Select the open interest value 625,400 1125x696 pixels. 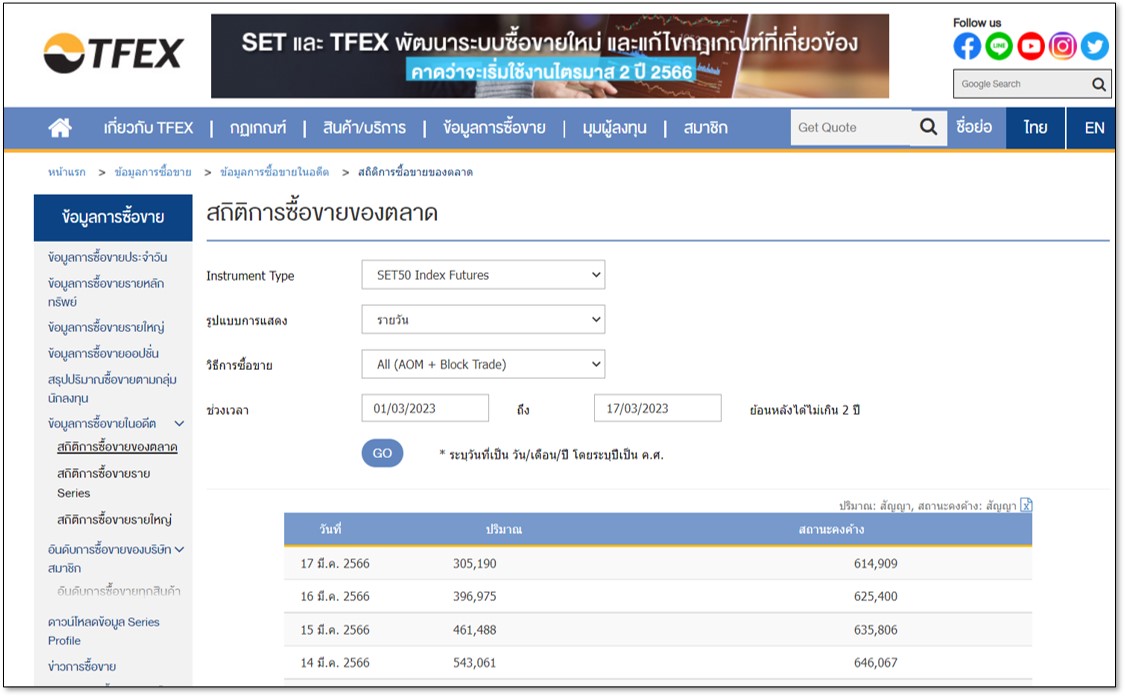875,596
